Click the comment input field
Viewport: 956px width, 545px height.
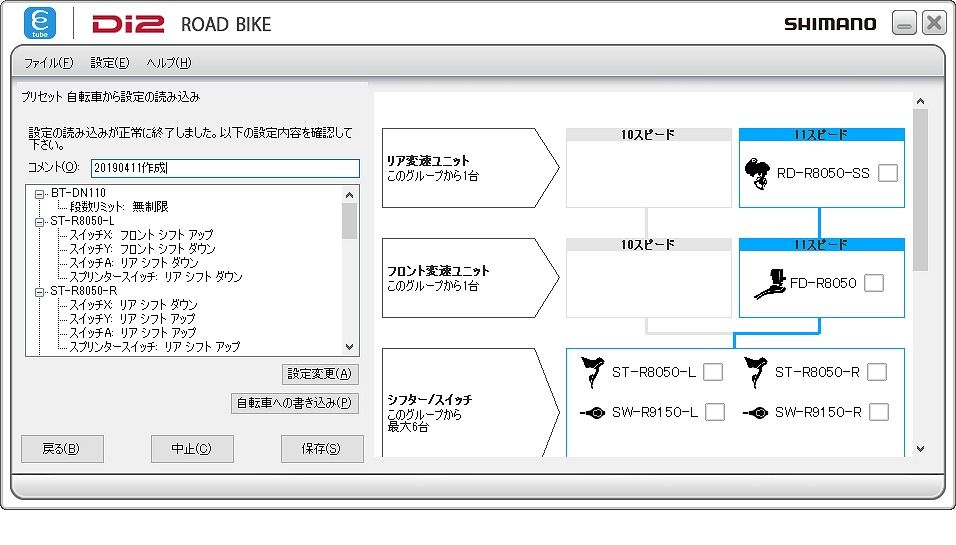coord(225,168)
